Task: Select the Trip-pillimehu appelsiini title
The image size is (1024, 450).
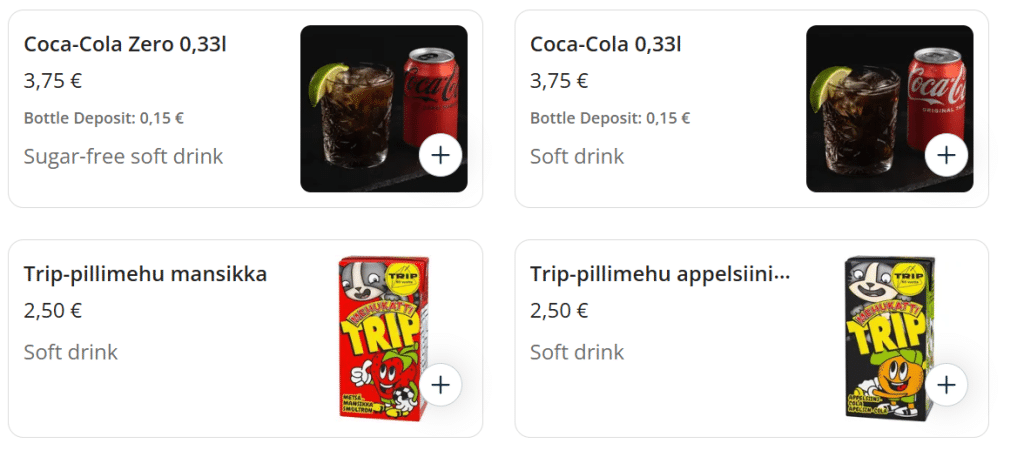Action: 660,274
